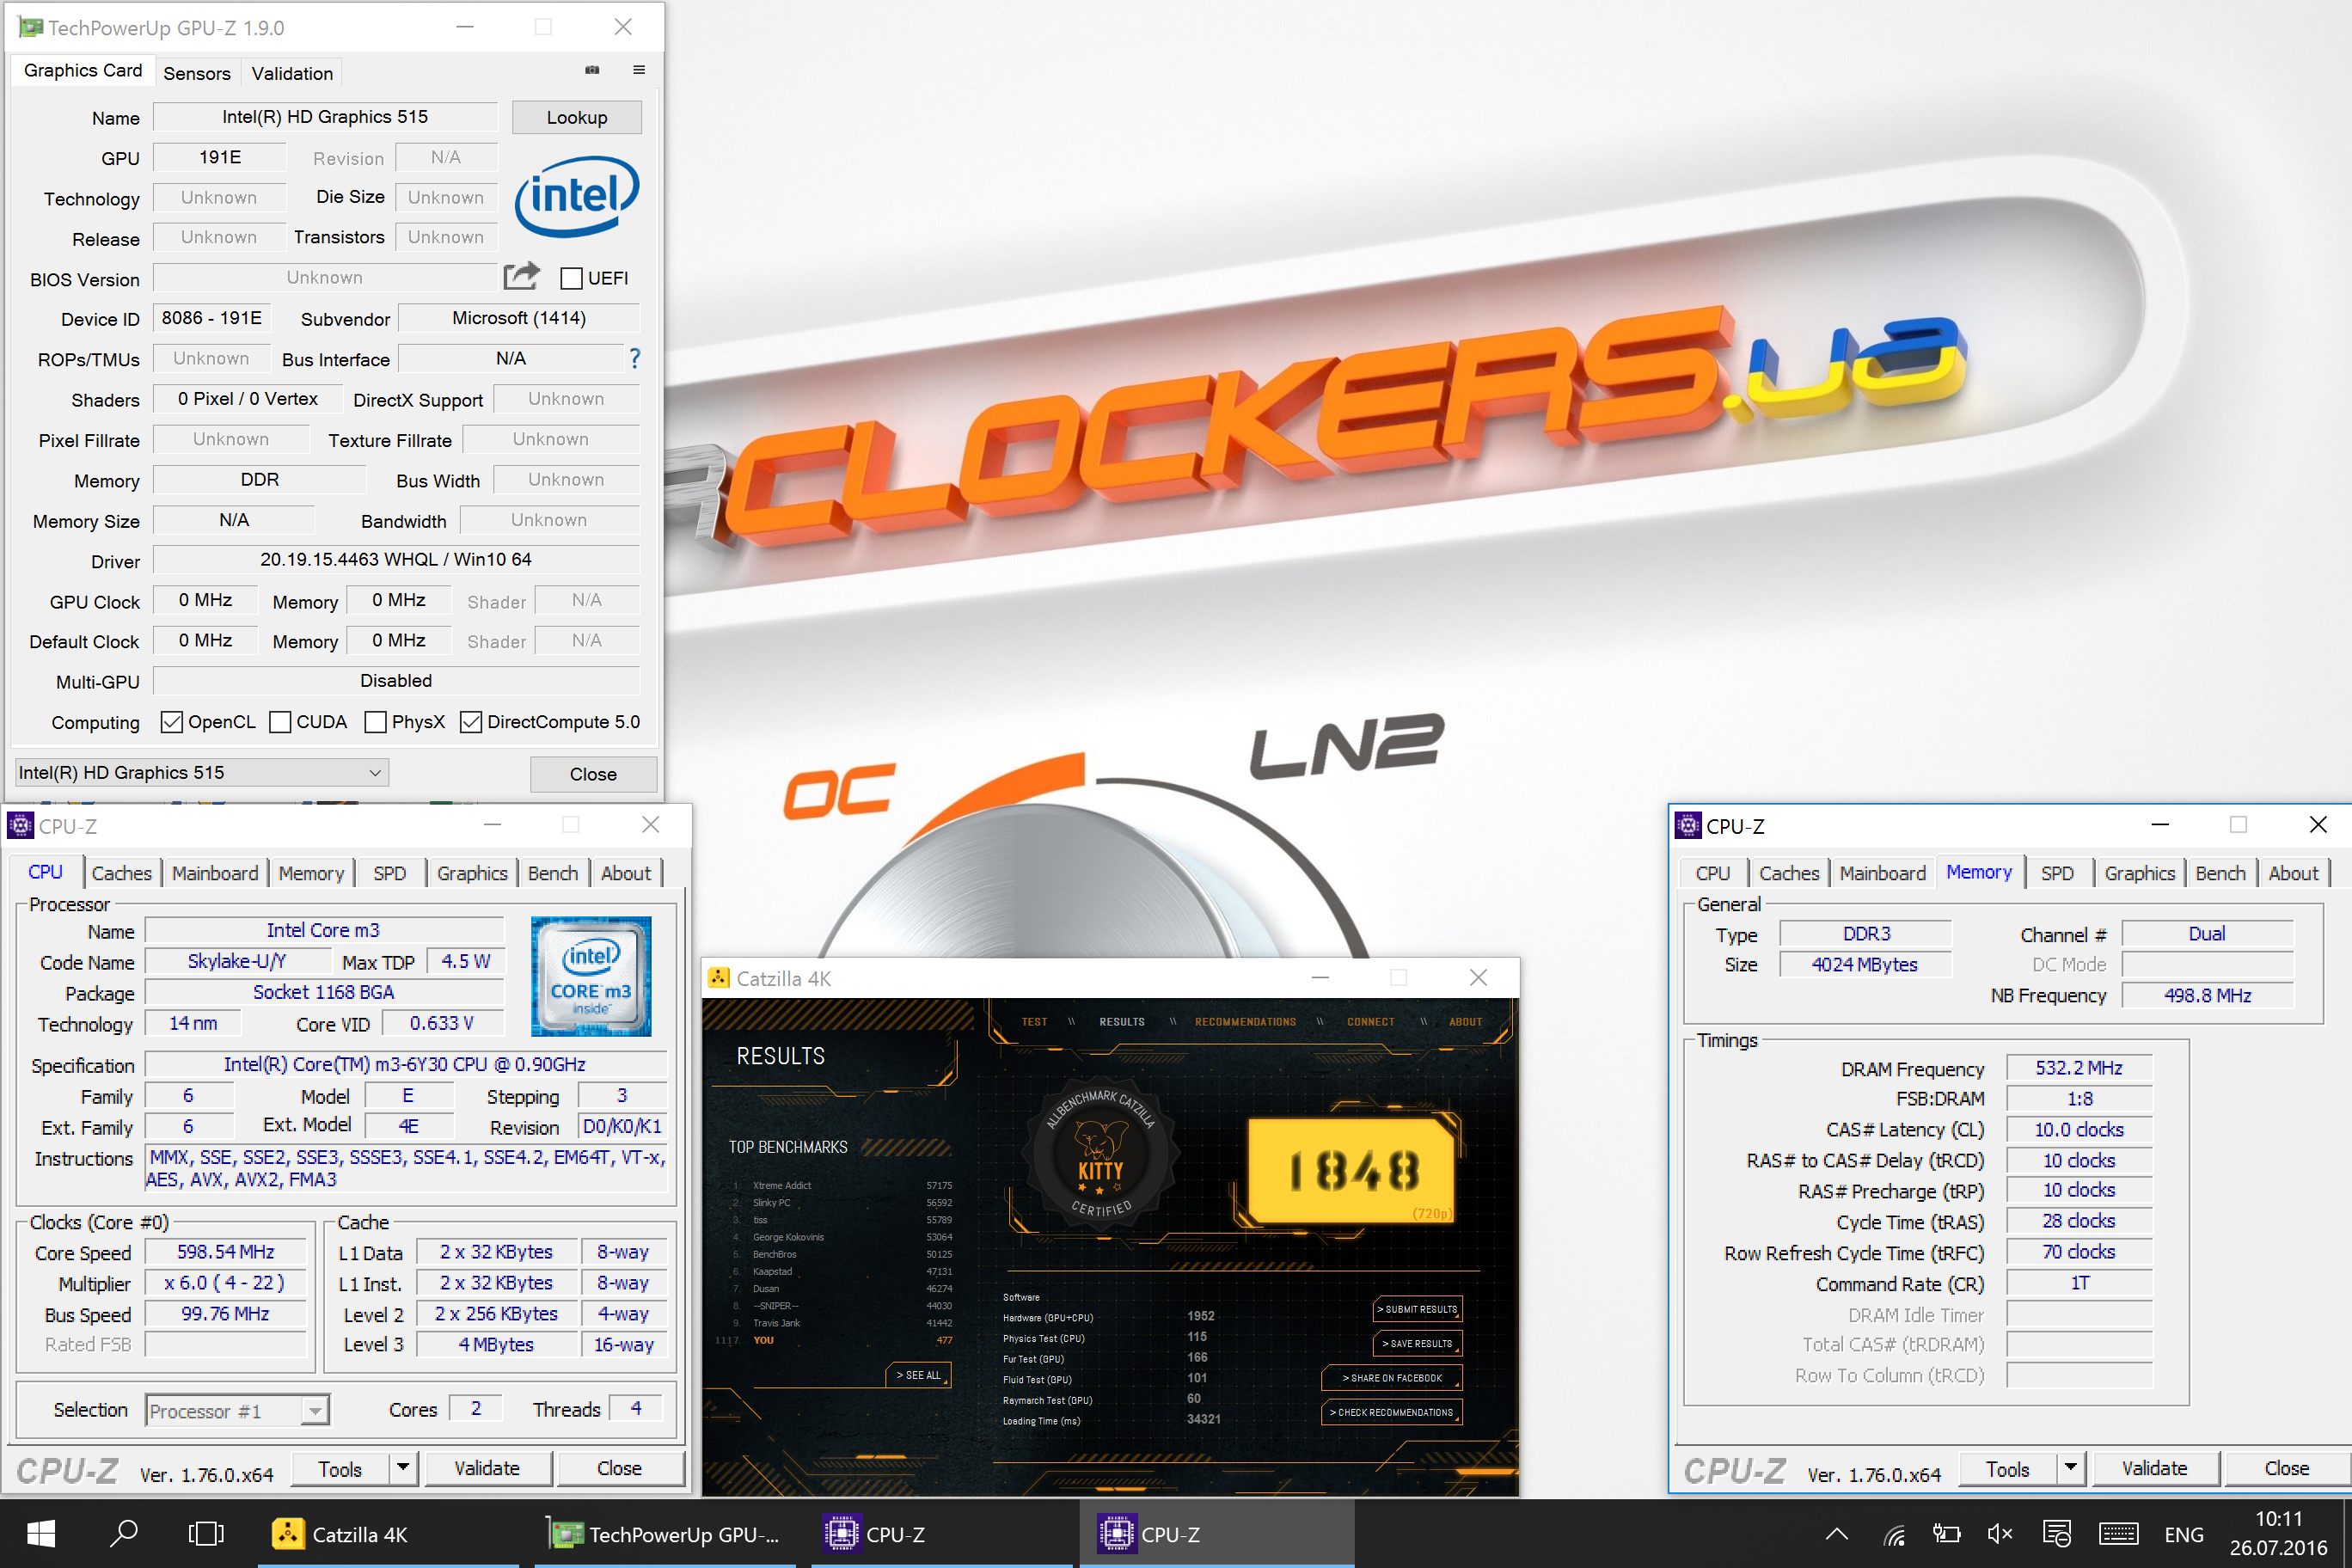Open Task View from the taskbar
2352x1568 pixels.
click(206, 1533)
